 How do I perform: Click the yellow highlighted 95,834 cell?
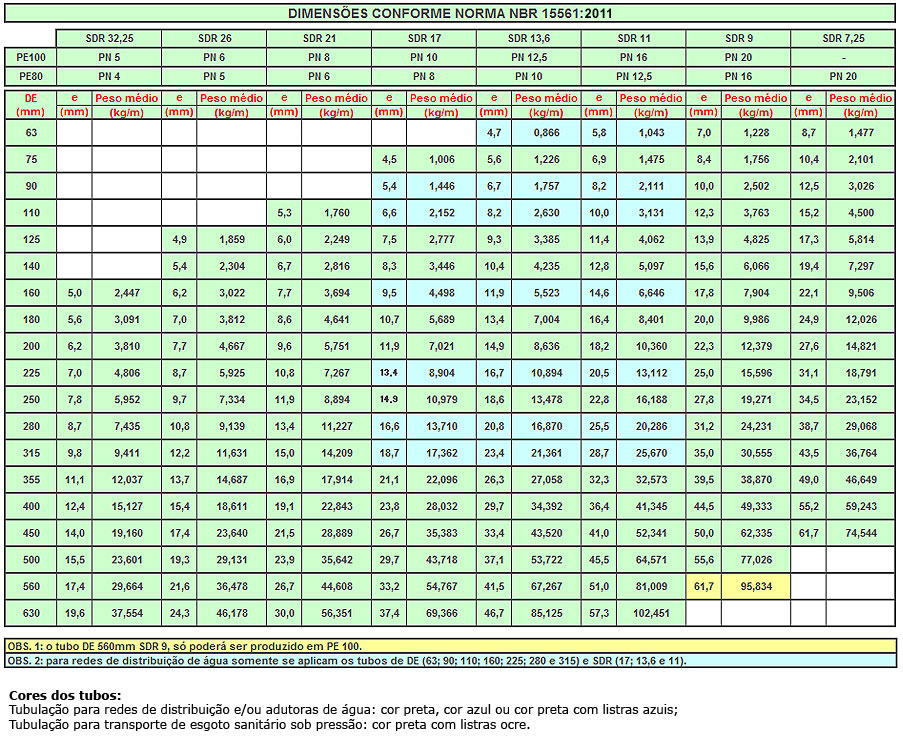pos(755,586)
